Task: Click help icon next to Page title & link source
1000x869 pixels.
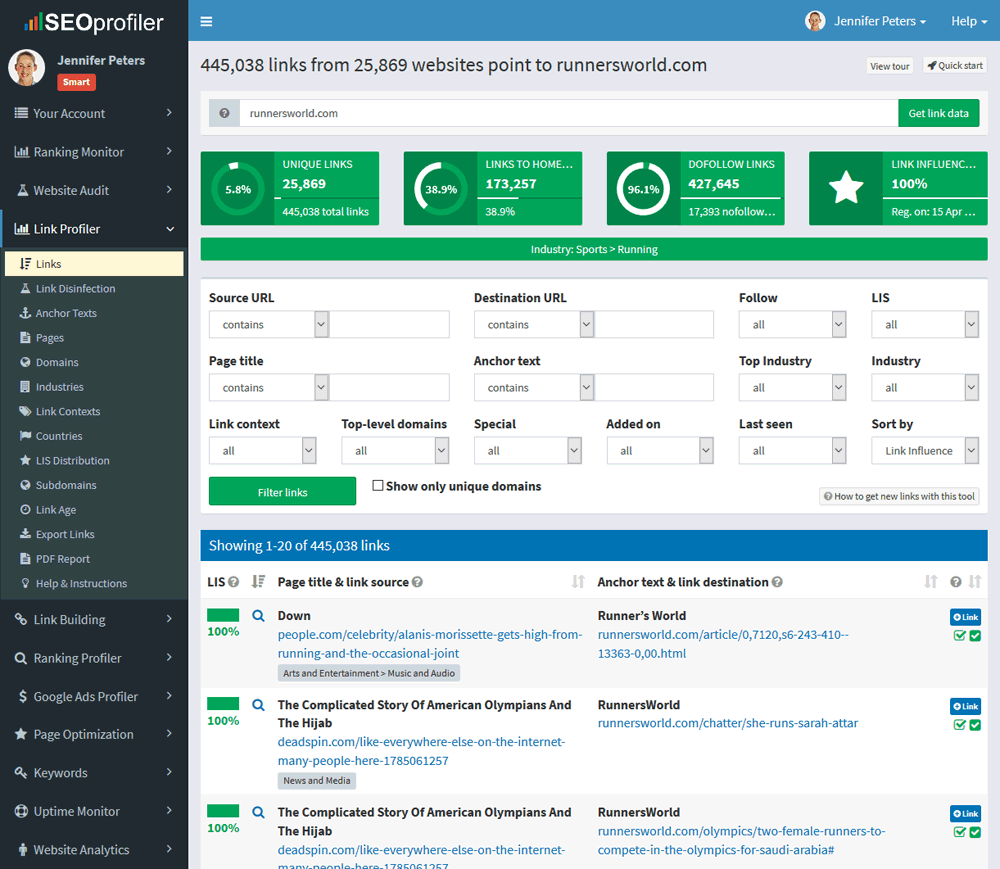Action: [417, 582]
